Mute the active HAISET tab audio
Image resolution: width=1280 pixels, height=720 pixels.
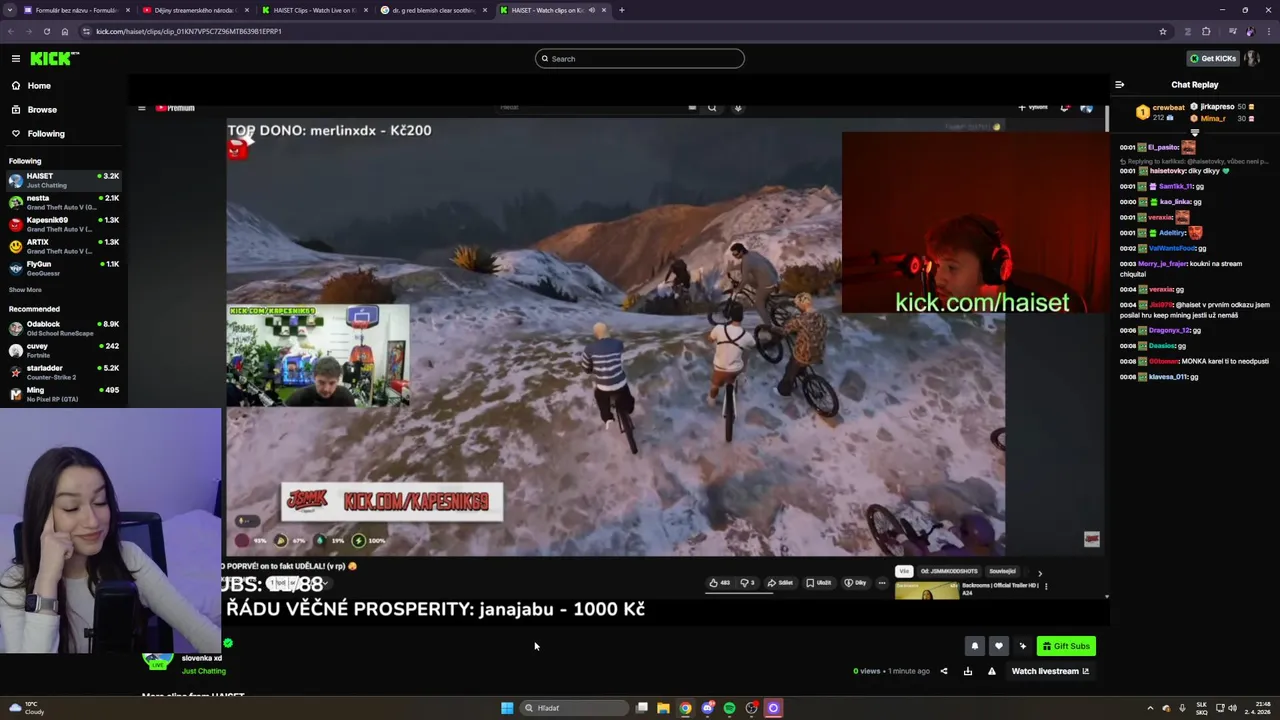coord(591,10)
